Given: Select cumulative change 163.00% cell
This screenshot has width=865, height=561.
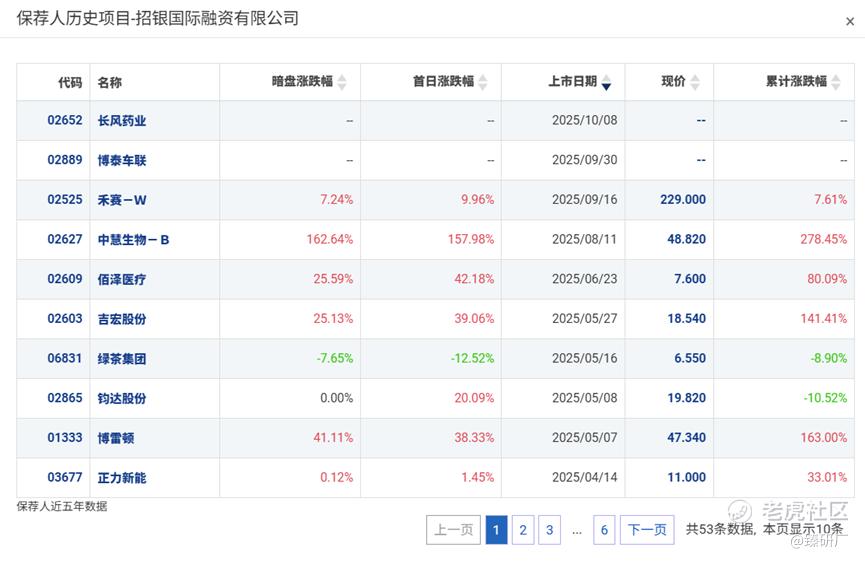Looking at the screenshot, I should click(x=824, y=438).
